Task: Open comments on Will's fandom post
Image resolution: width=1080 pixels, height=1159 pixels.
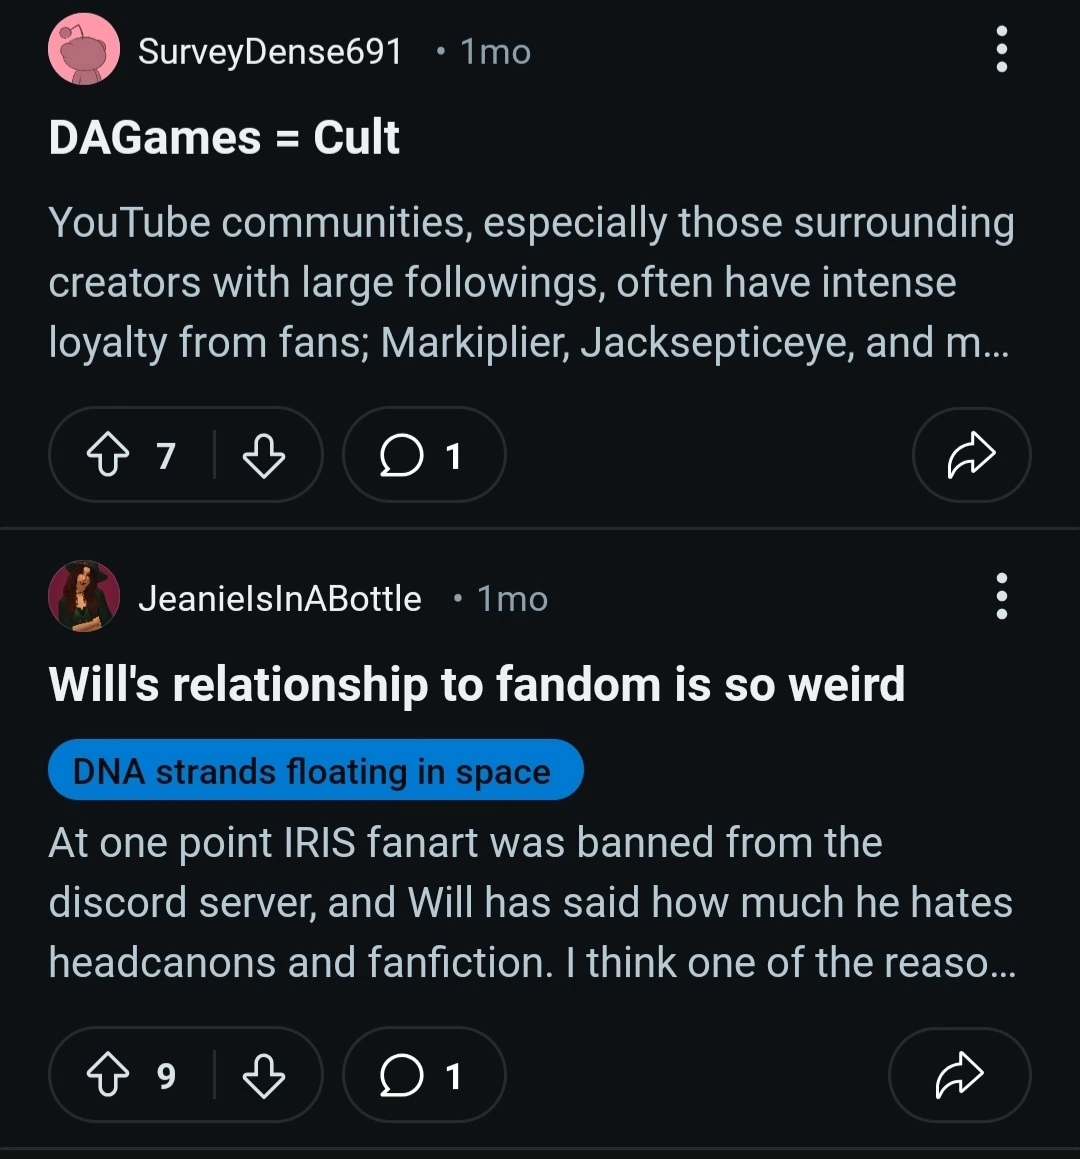Action: (424, 1075)
